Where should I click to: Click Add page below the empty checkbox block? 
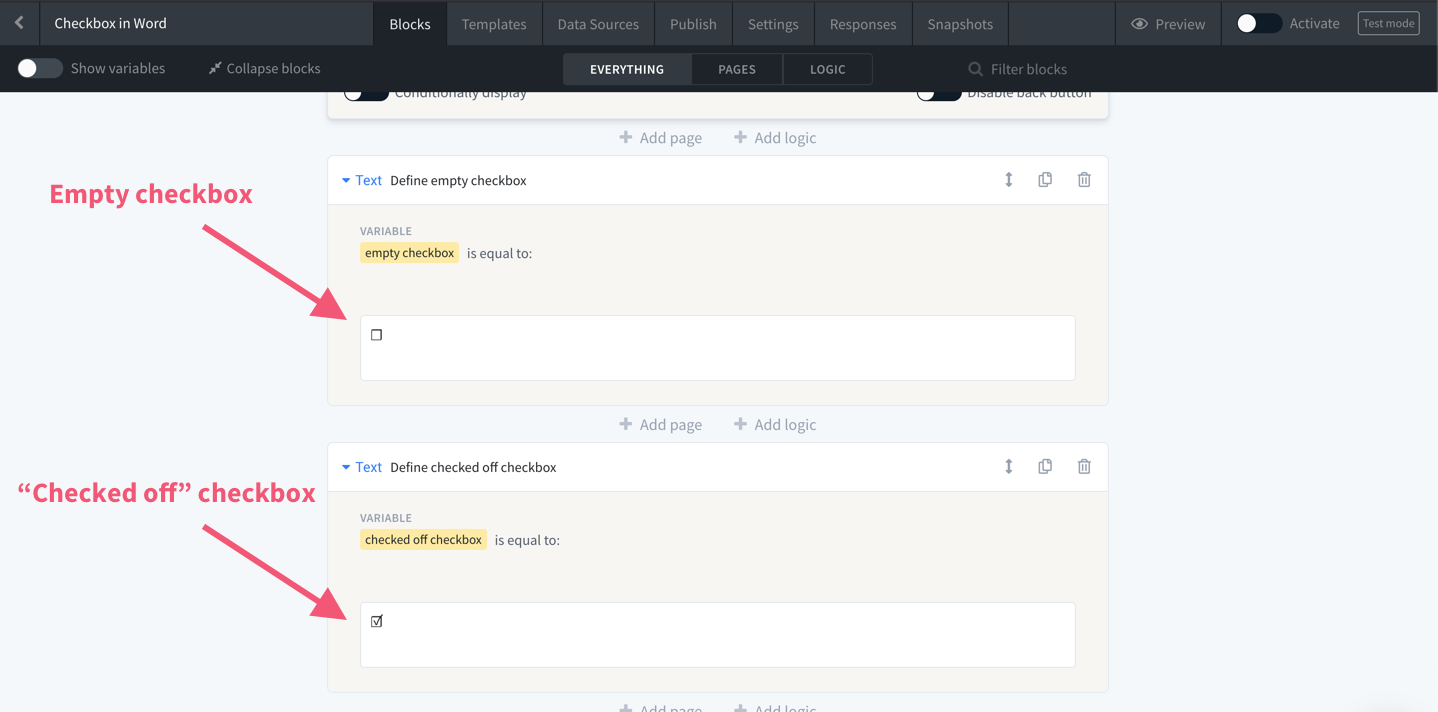(x=660, y=425)
